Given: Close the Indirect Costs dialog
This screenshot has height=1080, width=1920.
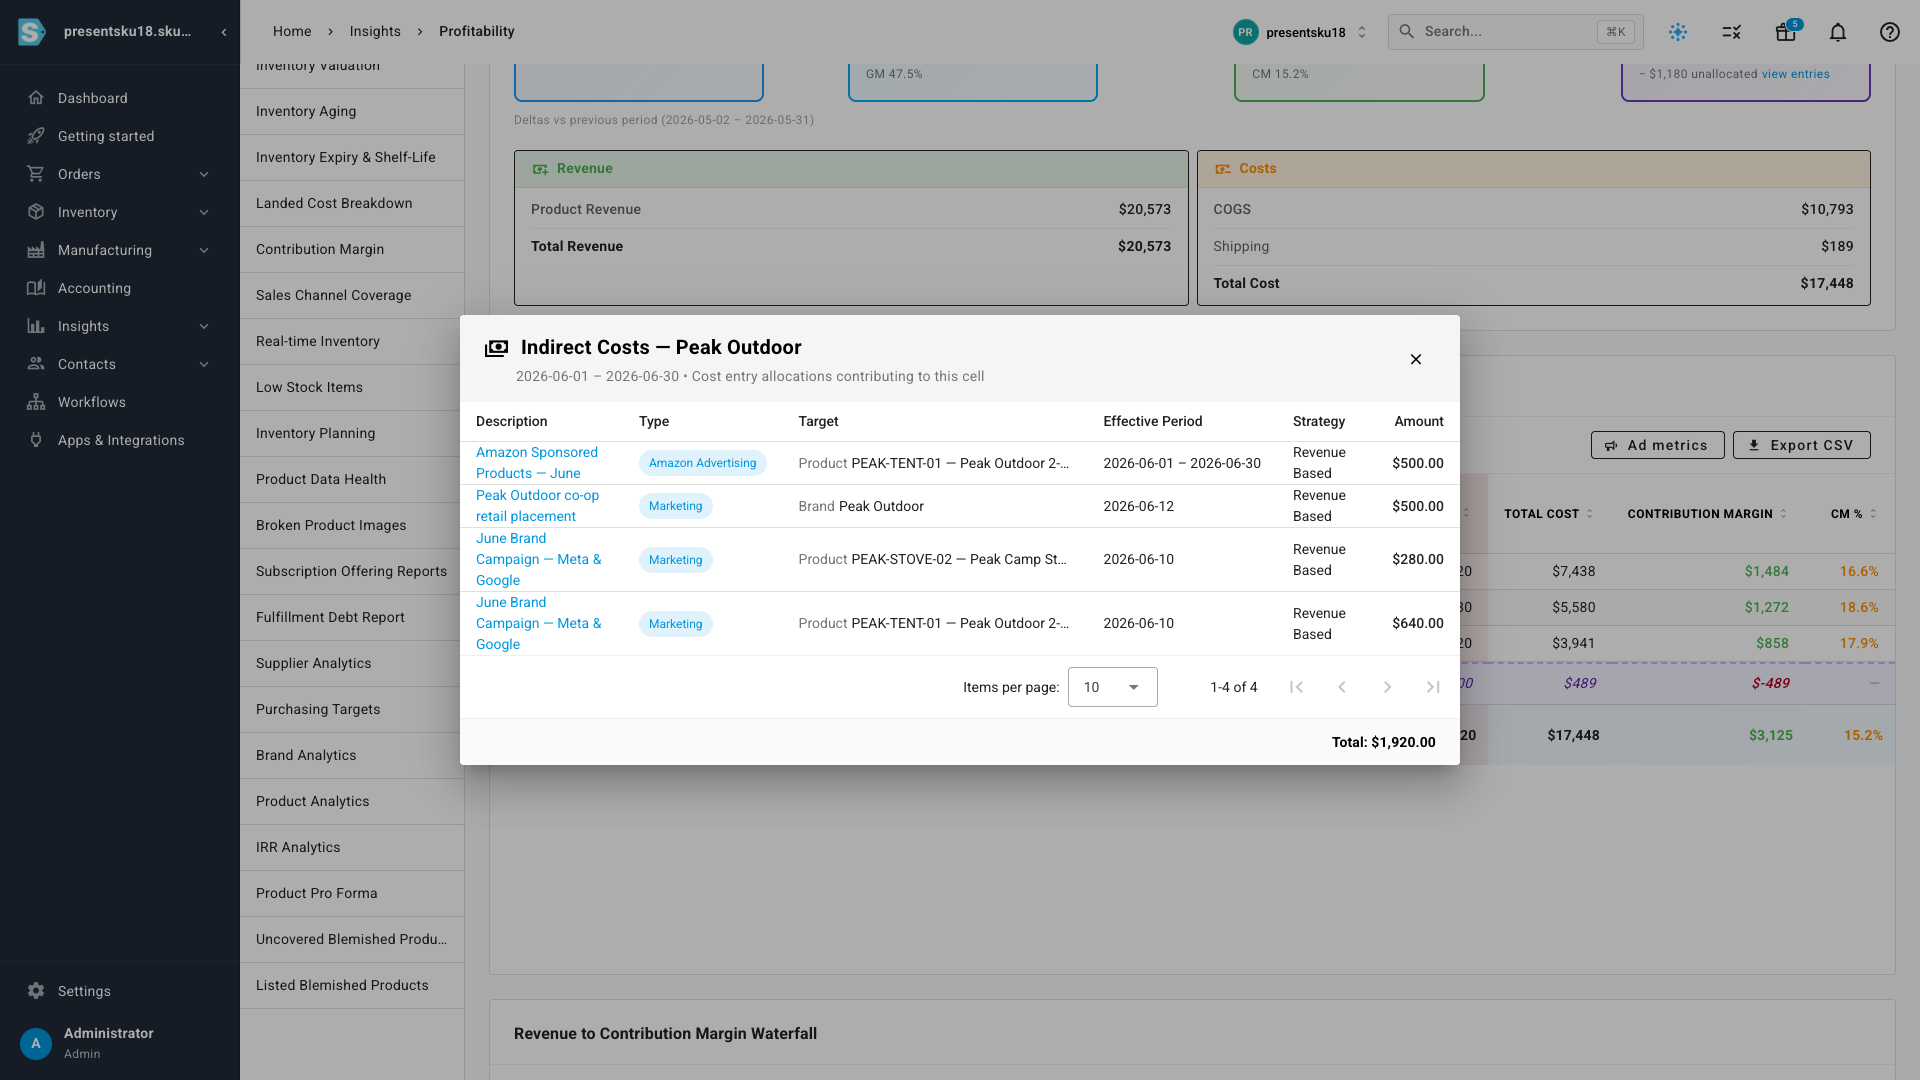Looking at the screenshot, I should pos(1416,359).
